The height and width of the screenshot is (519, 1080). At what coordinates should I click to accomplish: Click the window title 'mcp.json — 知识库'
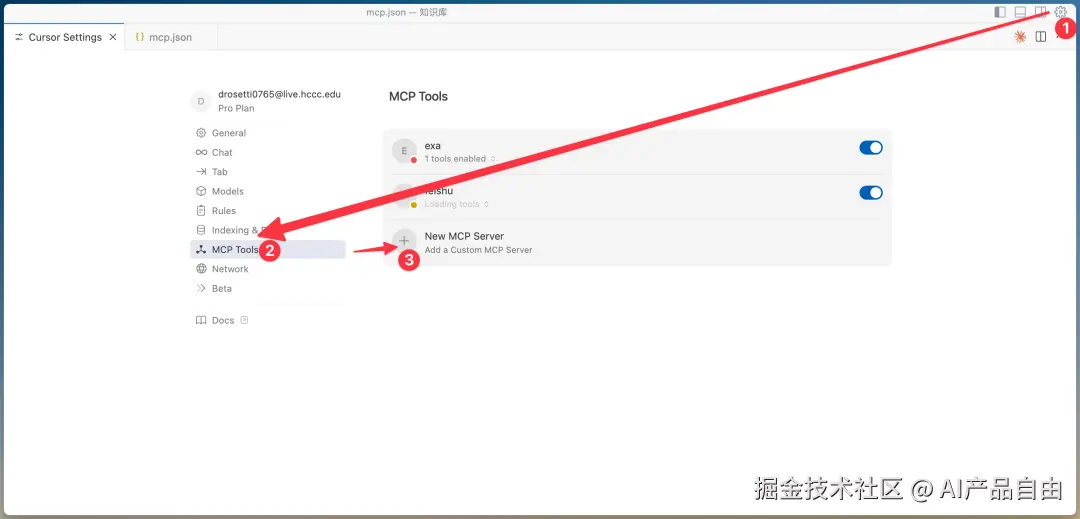(x=407, y=12)
